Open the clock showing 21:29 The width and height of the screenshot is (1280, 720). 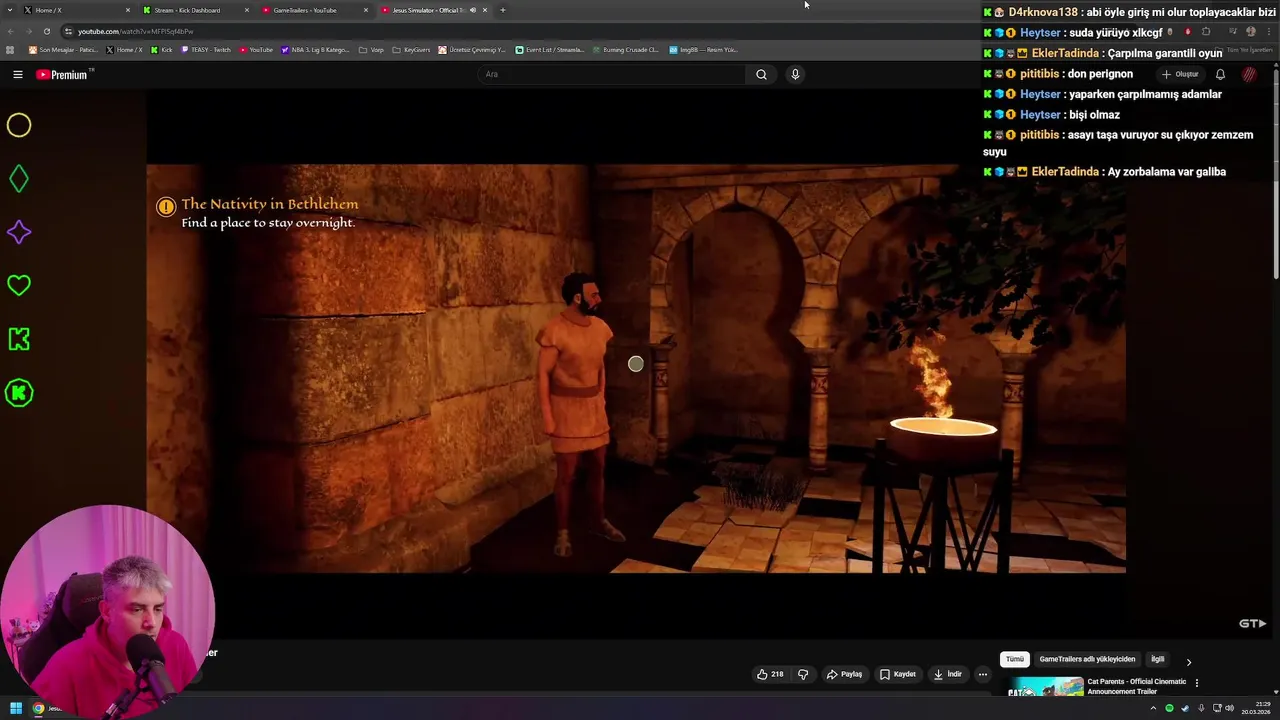(x=1255, y=708)
